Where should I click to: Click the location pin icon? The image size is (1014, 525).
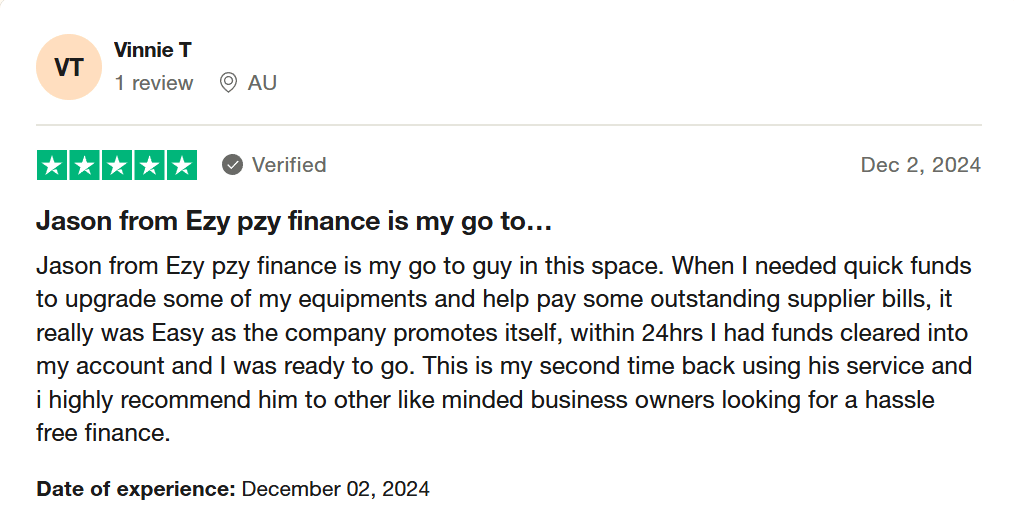point(228,83)
